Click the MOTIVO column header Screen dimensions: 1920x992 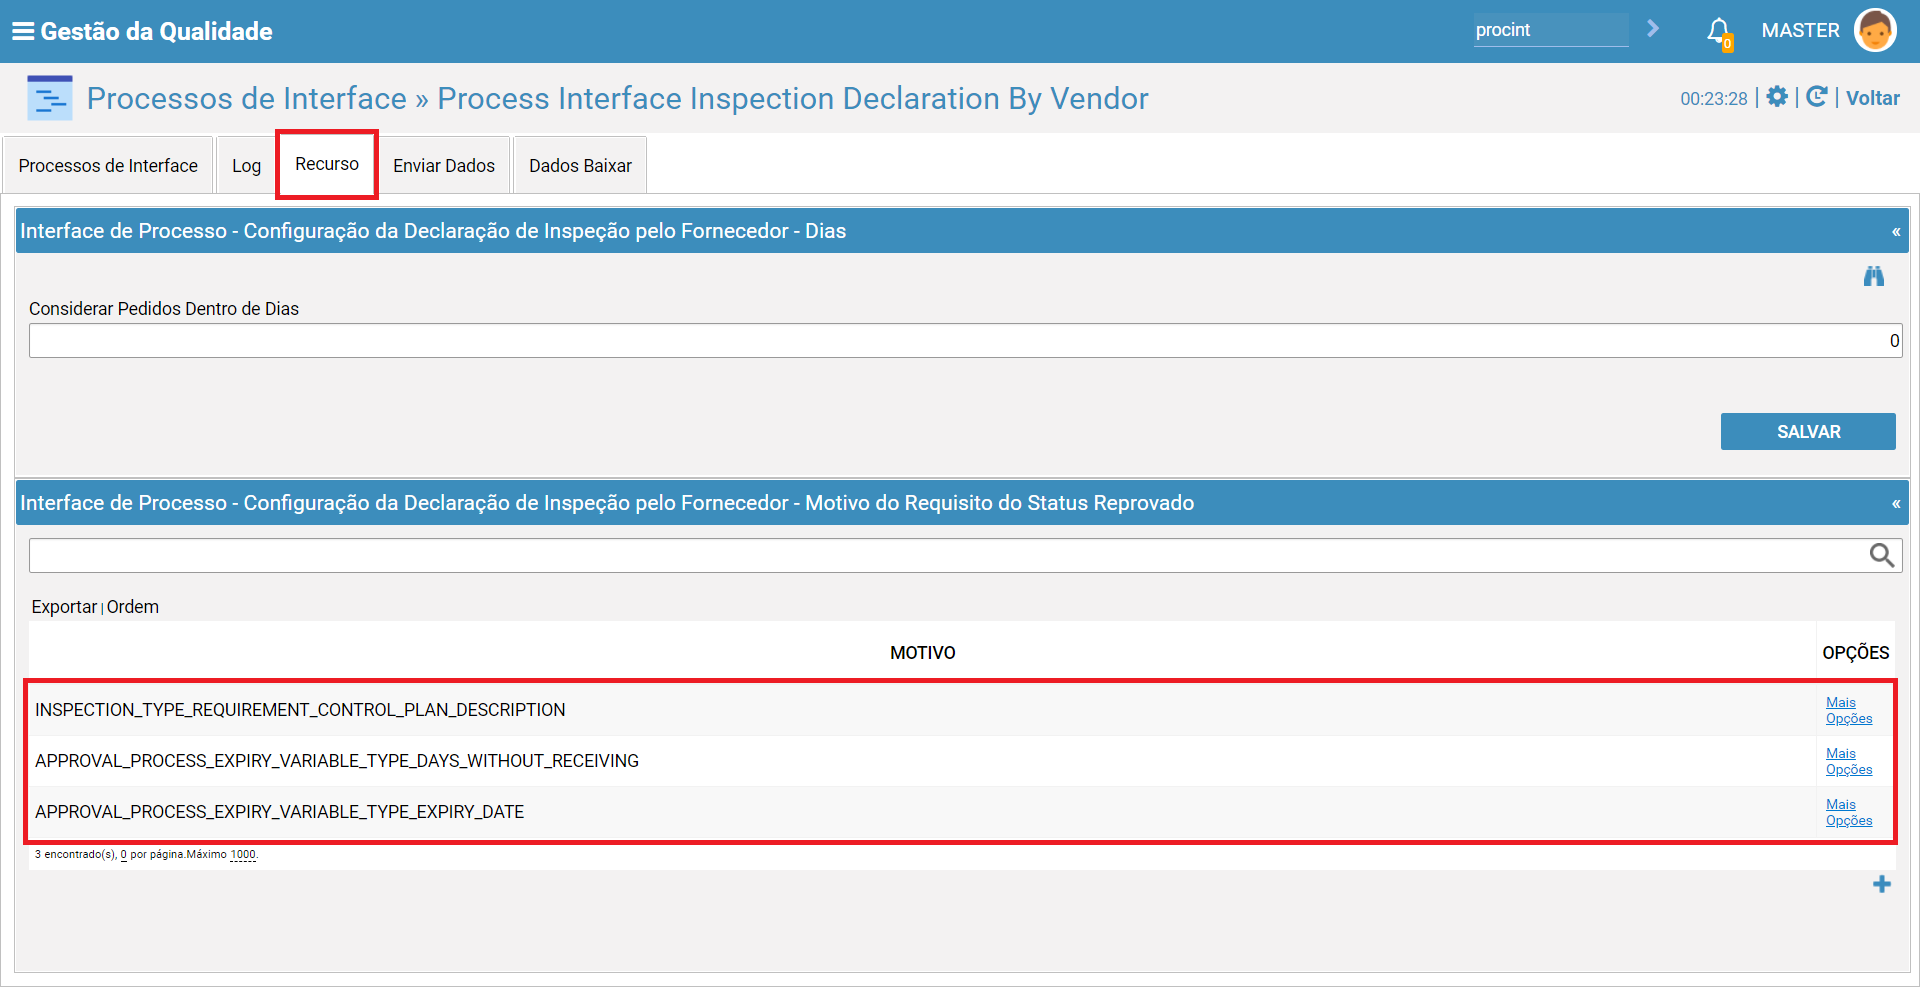[923, 653]
